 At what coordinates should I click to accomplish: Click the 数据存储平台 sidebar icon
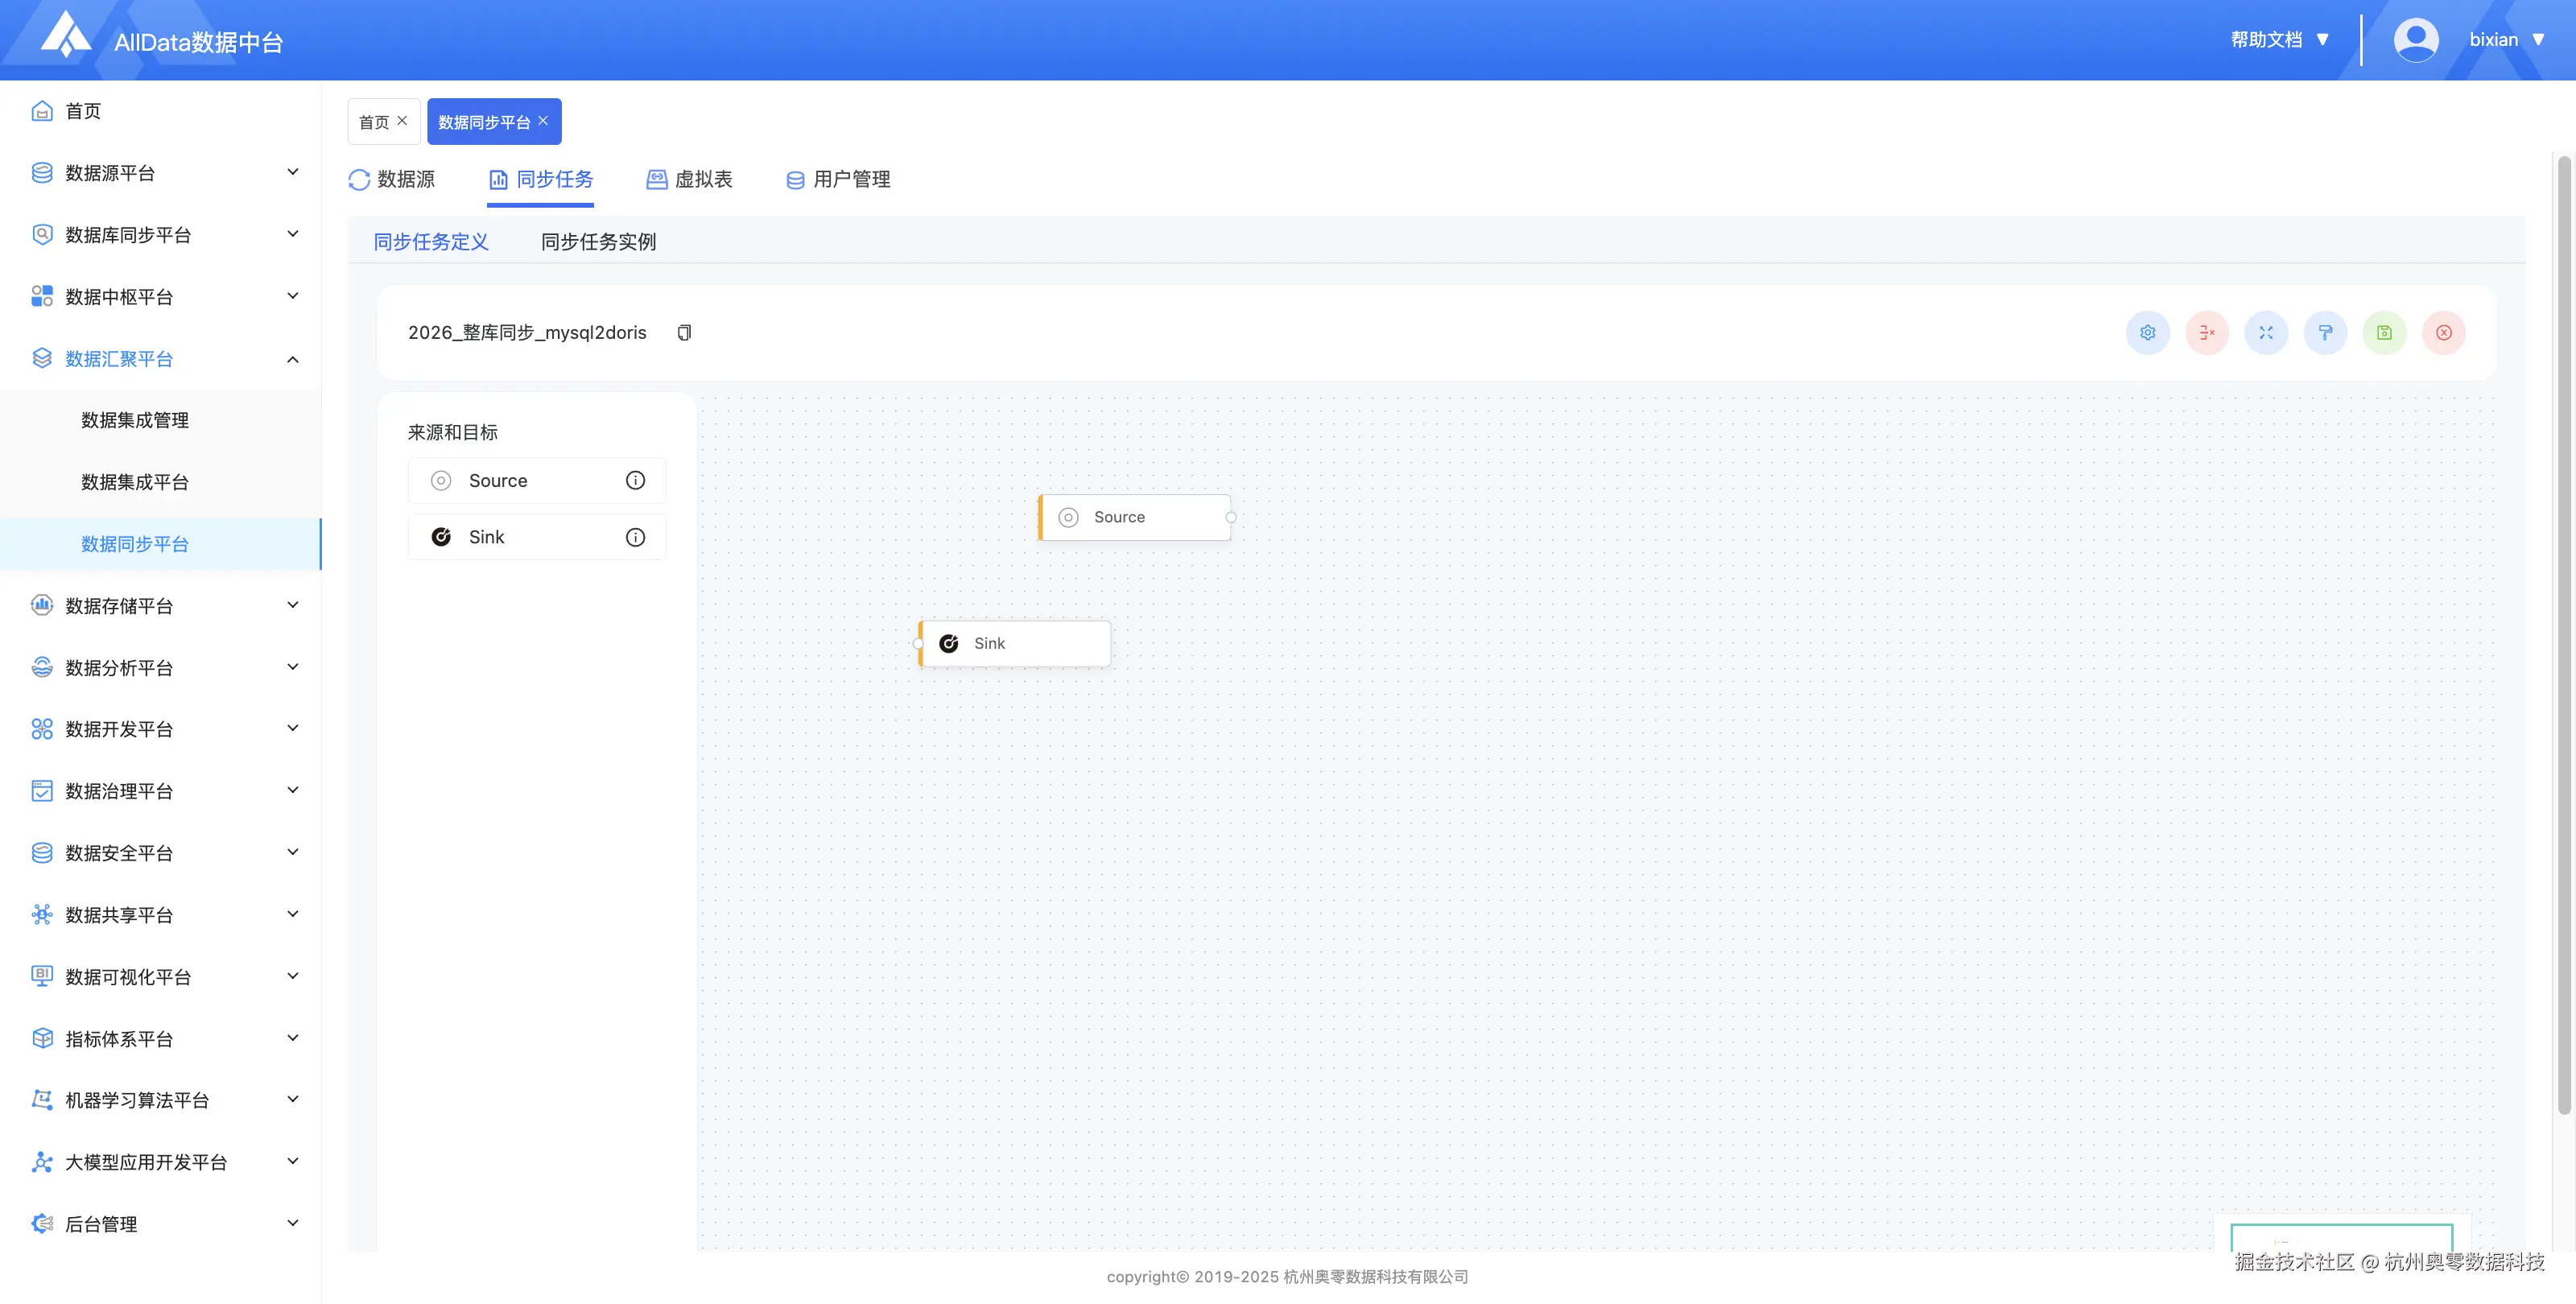tap(42, 605)
